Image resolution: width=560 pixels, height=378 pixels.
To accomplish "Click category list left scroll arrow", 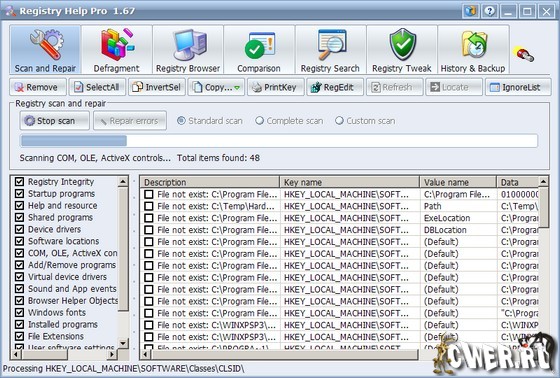I will [15, 355].
